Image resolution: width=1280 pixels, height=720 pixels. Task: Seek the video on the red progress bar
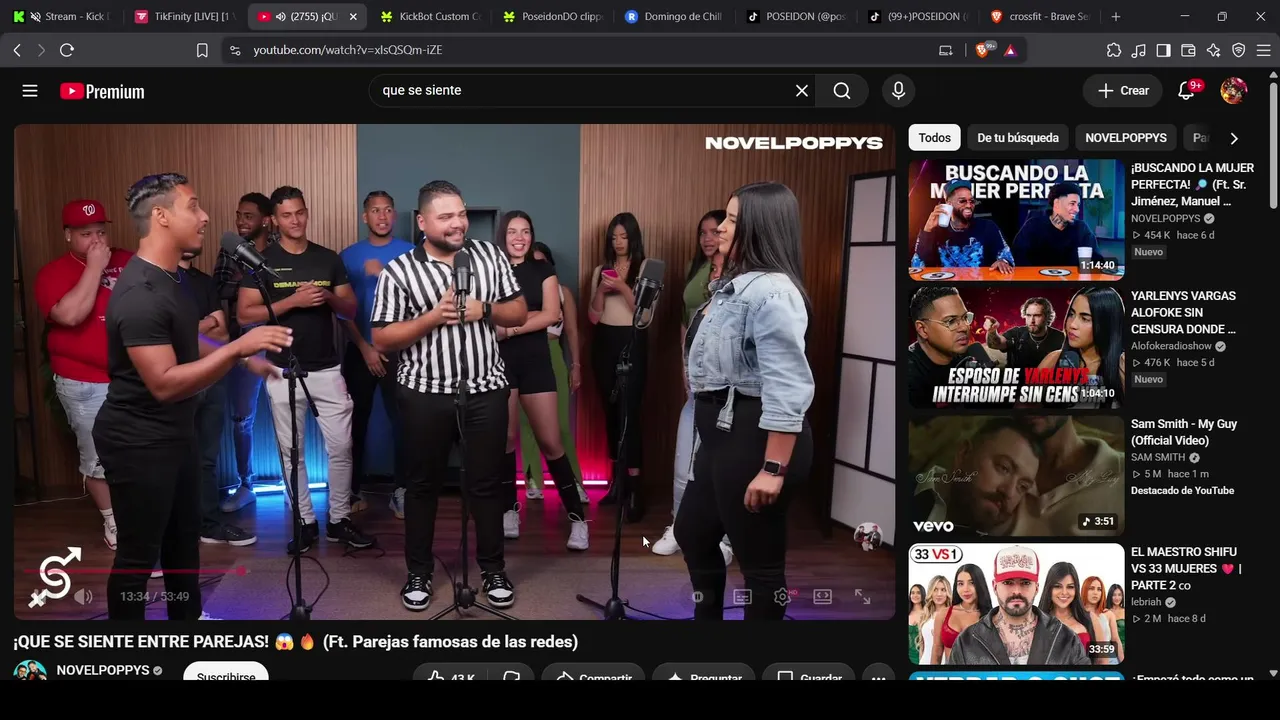455,572
